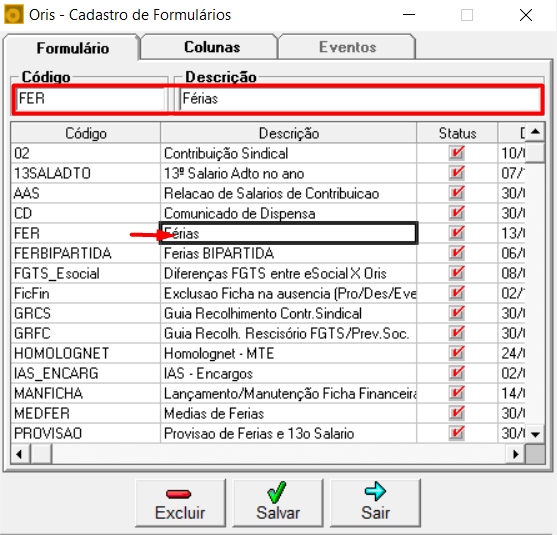
Task: Select description 'Diferenças FGTS entre eSocial X Oris'
Action: (288, 273)
